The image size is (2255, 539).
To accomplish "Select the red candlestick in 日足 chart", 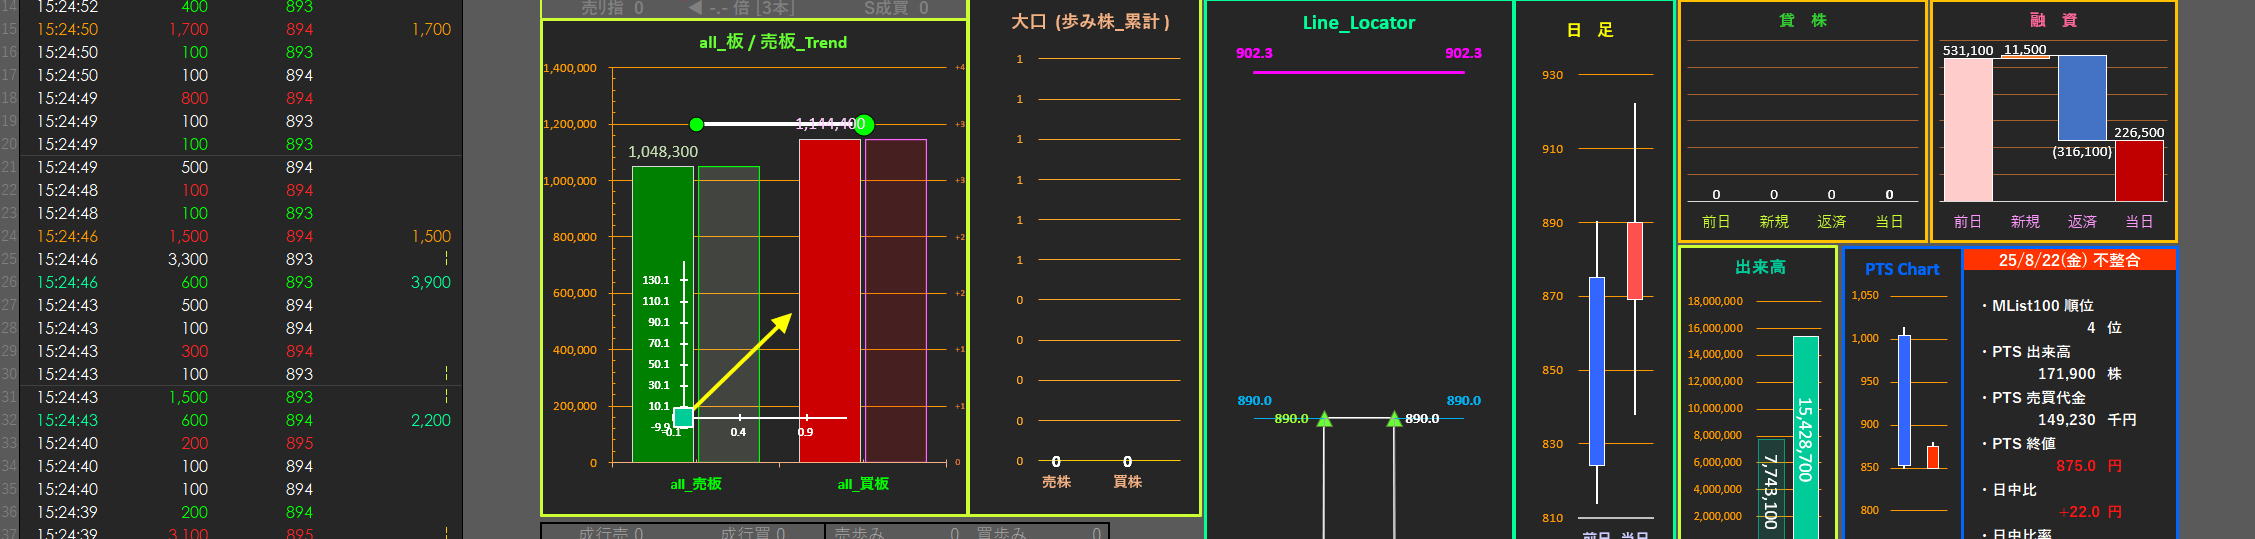I will pyautogui.click(x=1634, y=260).
